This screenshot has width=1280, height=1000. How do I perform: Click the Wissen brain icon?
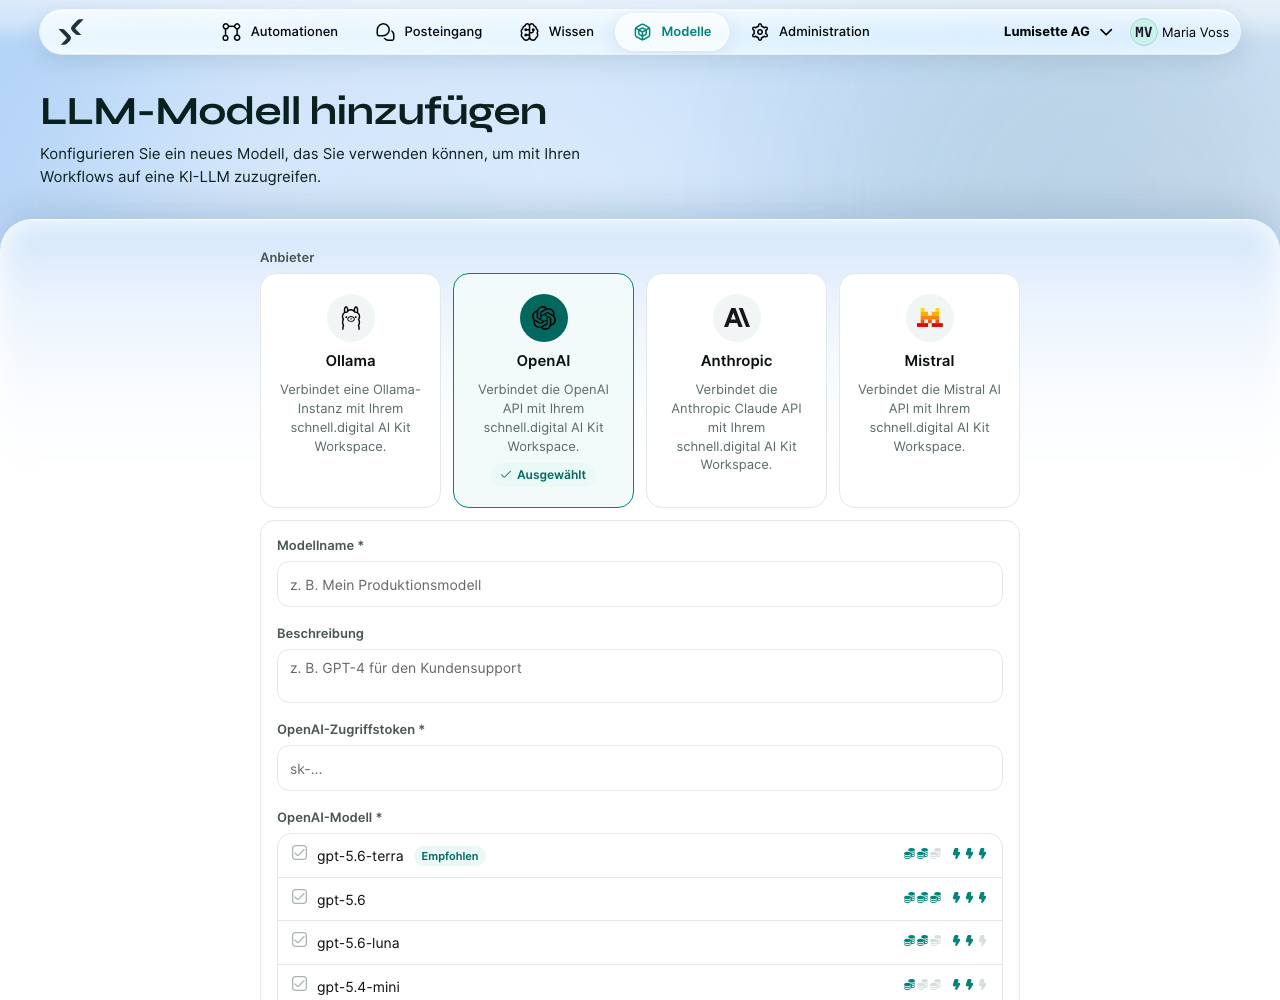pyautogui.click(x=530, y=32)
